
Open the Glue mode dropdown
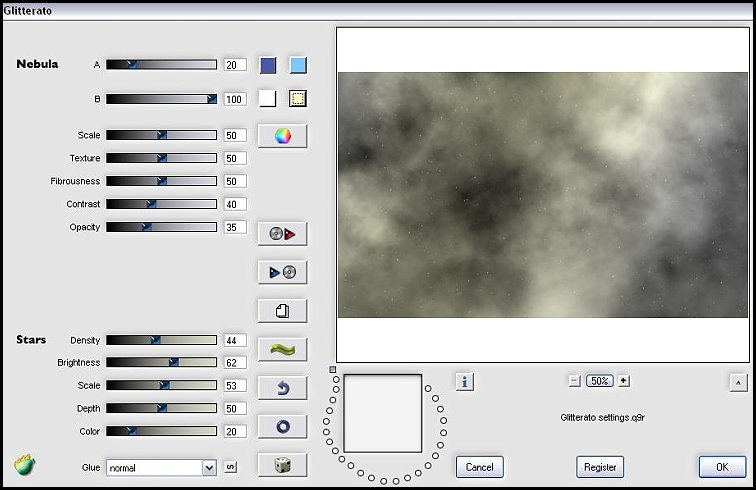(x=209, y=467)
